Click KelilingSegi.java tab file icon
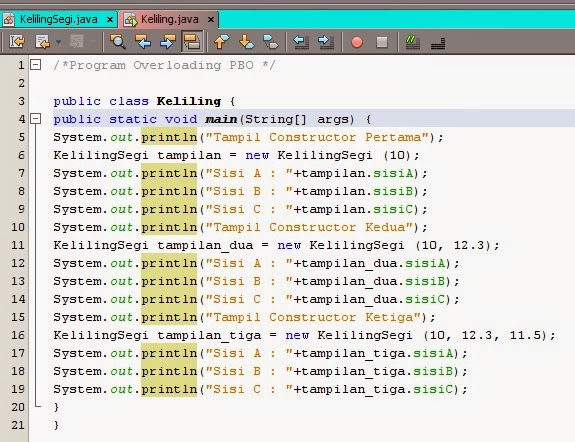 tap(9, 20)
